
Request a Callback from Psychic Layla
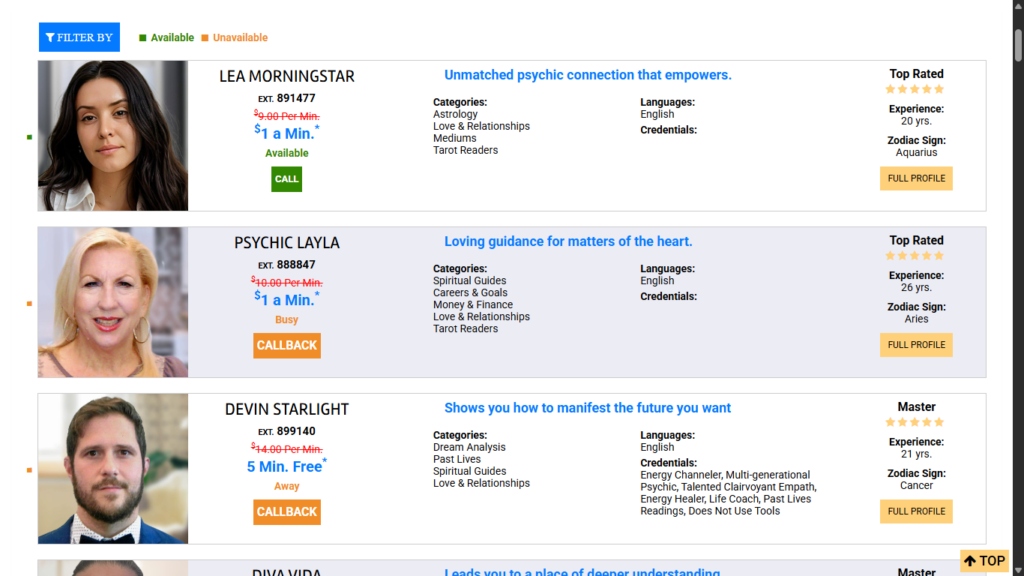coord(287,345)
